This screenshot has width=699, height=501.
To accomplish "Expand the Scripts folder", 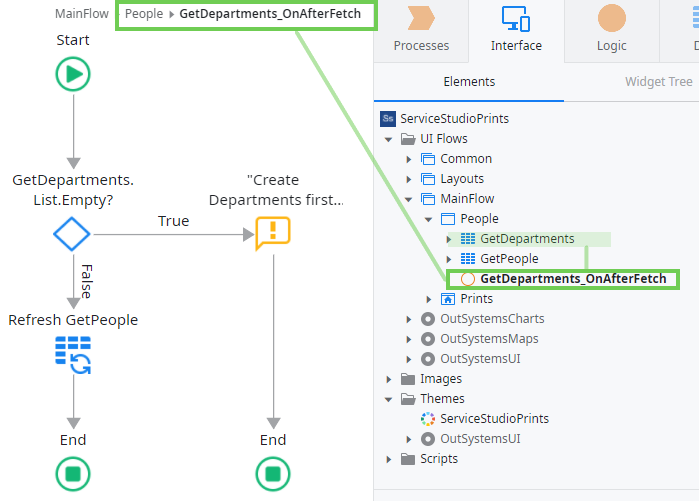I will click(x=389, y=459).
